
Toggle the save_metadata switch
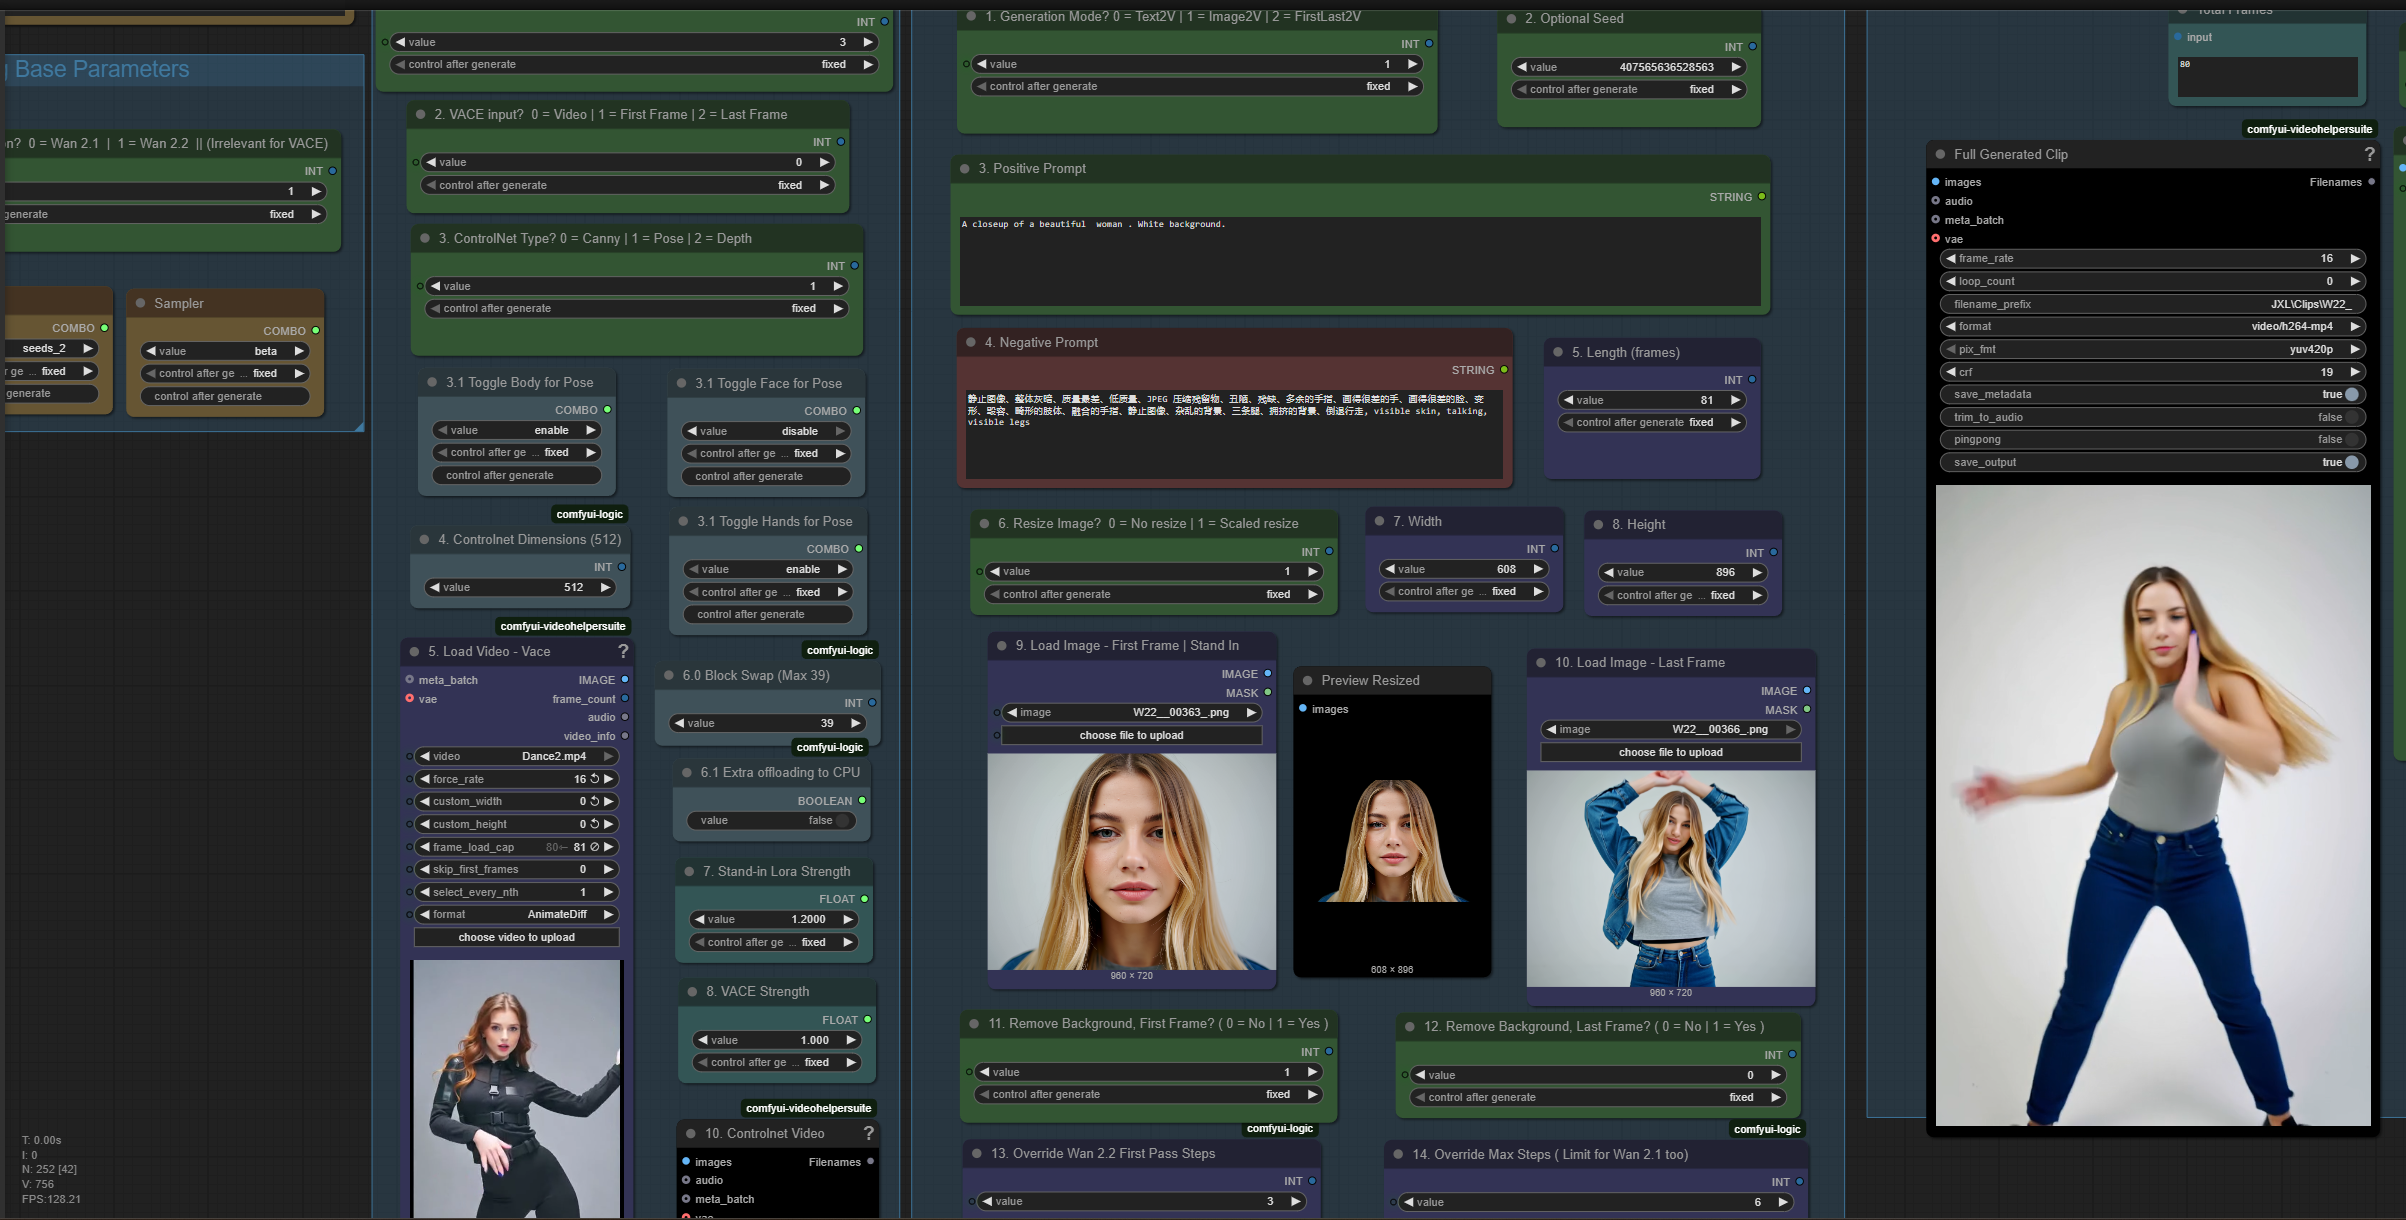tap(2351, 394)
